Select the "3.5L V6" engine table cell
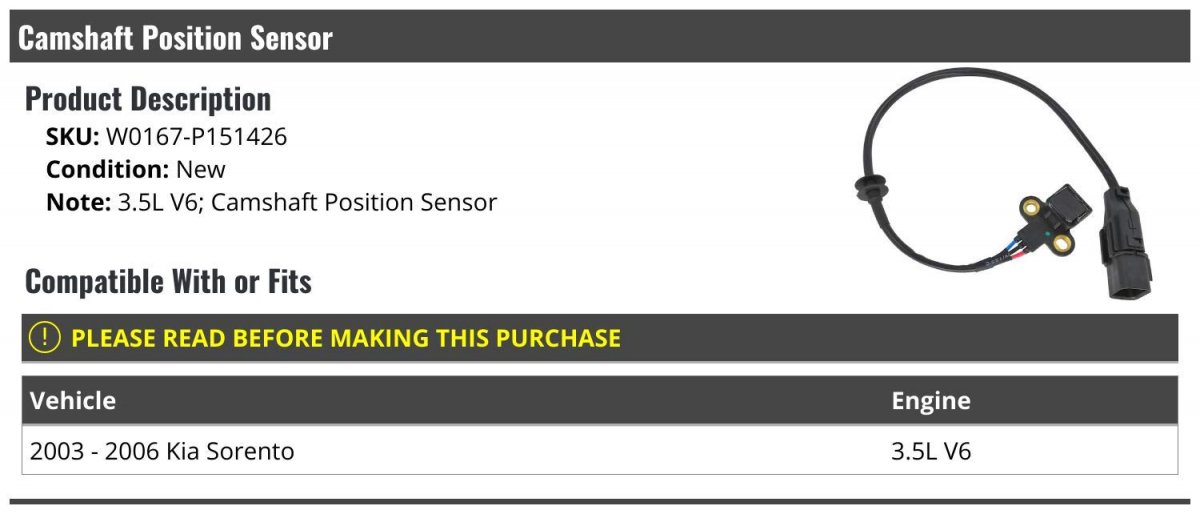1200x514 pixels. pos(931,451)
